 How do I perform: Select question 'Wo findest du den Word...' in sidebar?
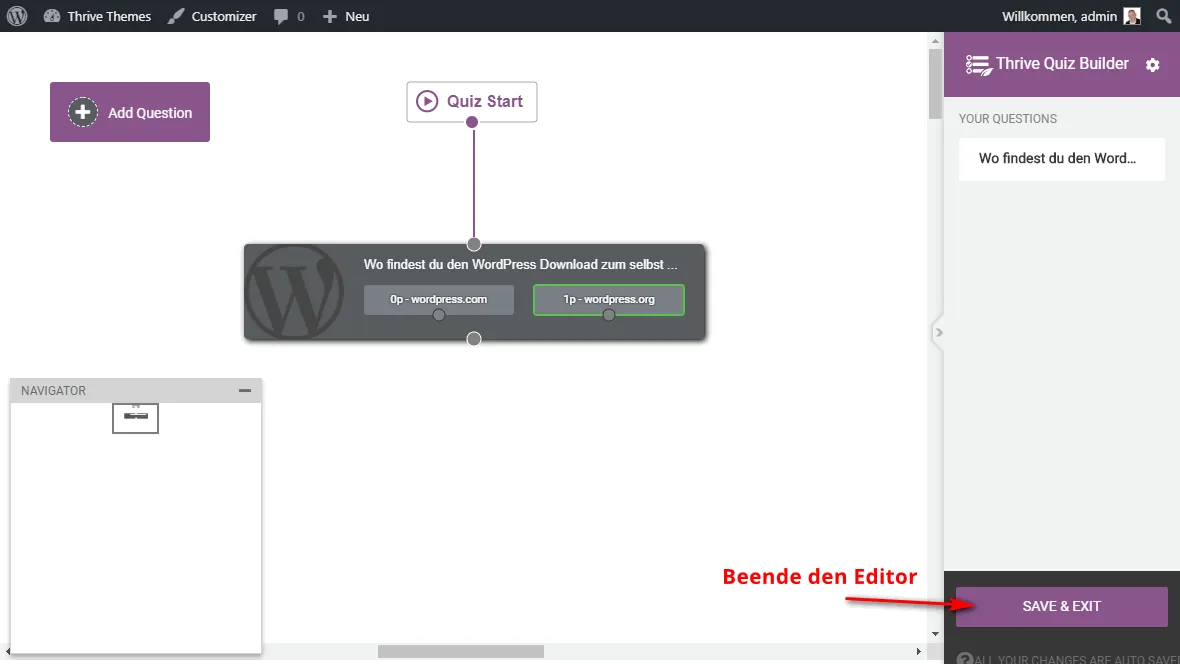pyautogui.click(x=1061, y=158)
